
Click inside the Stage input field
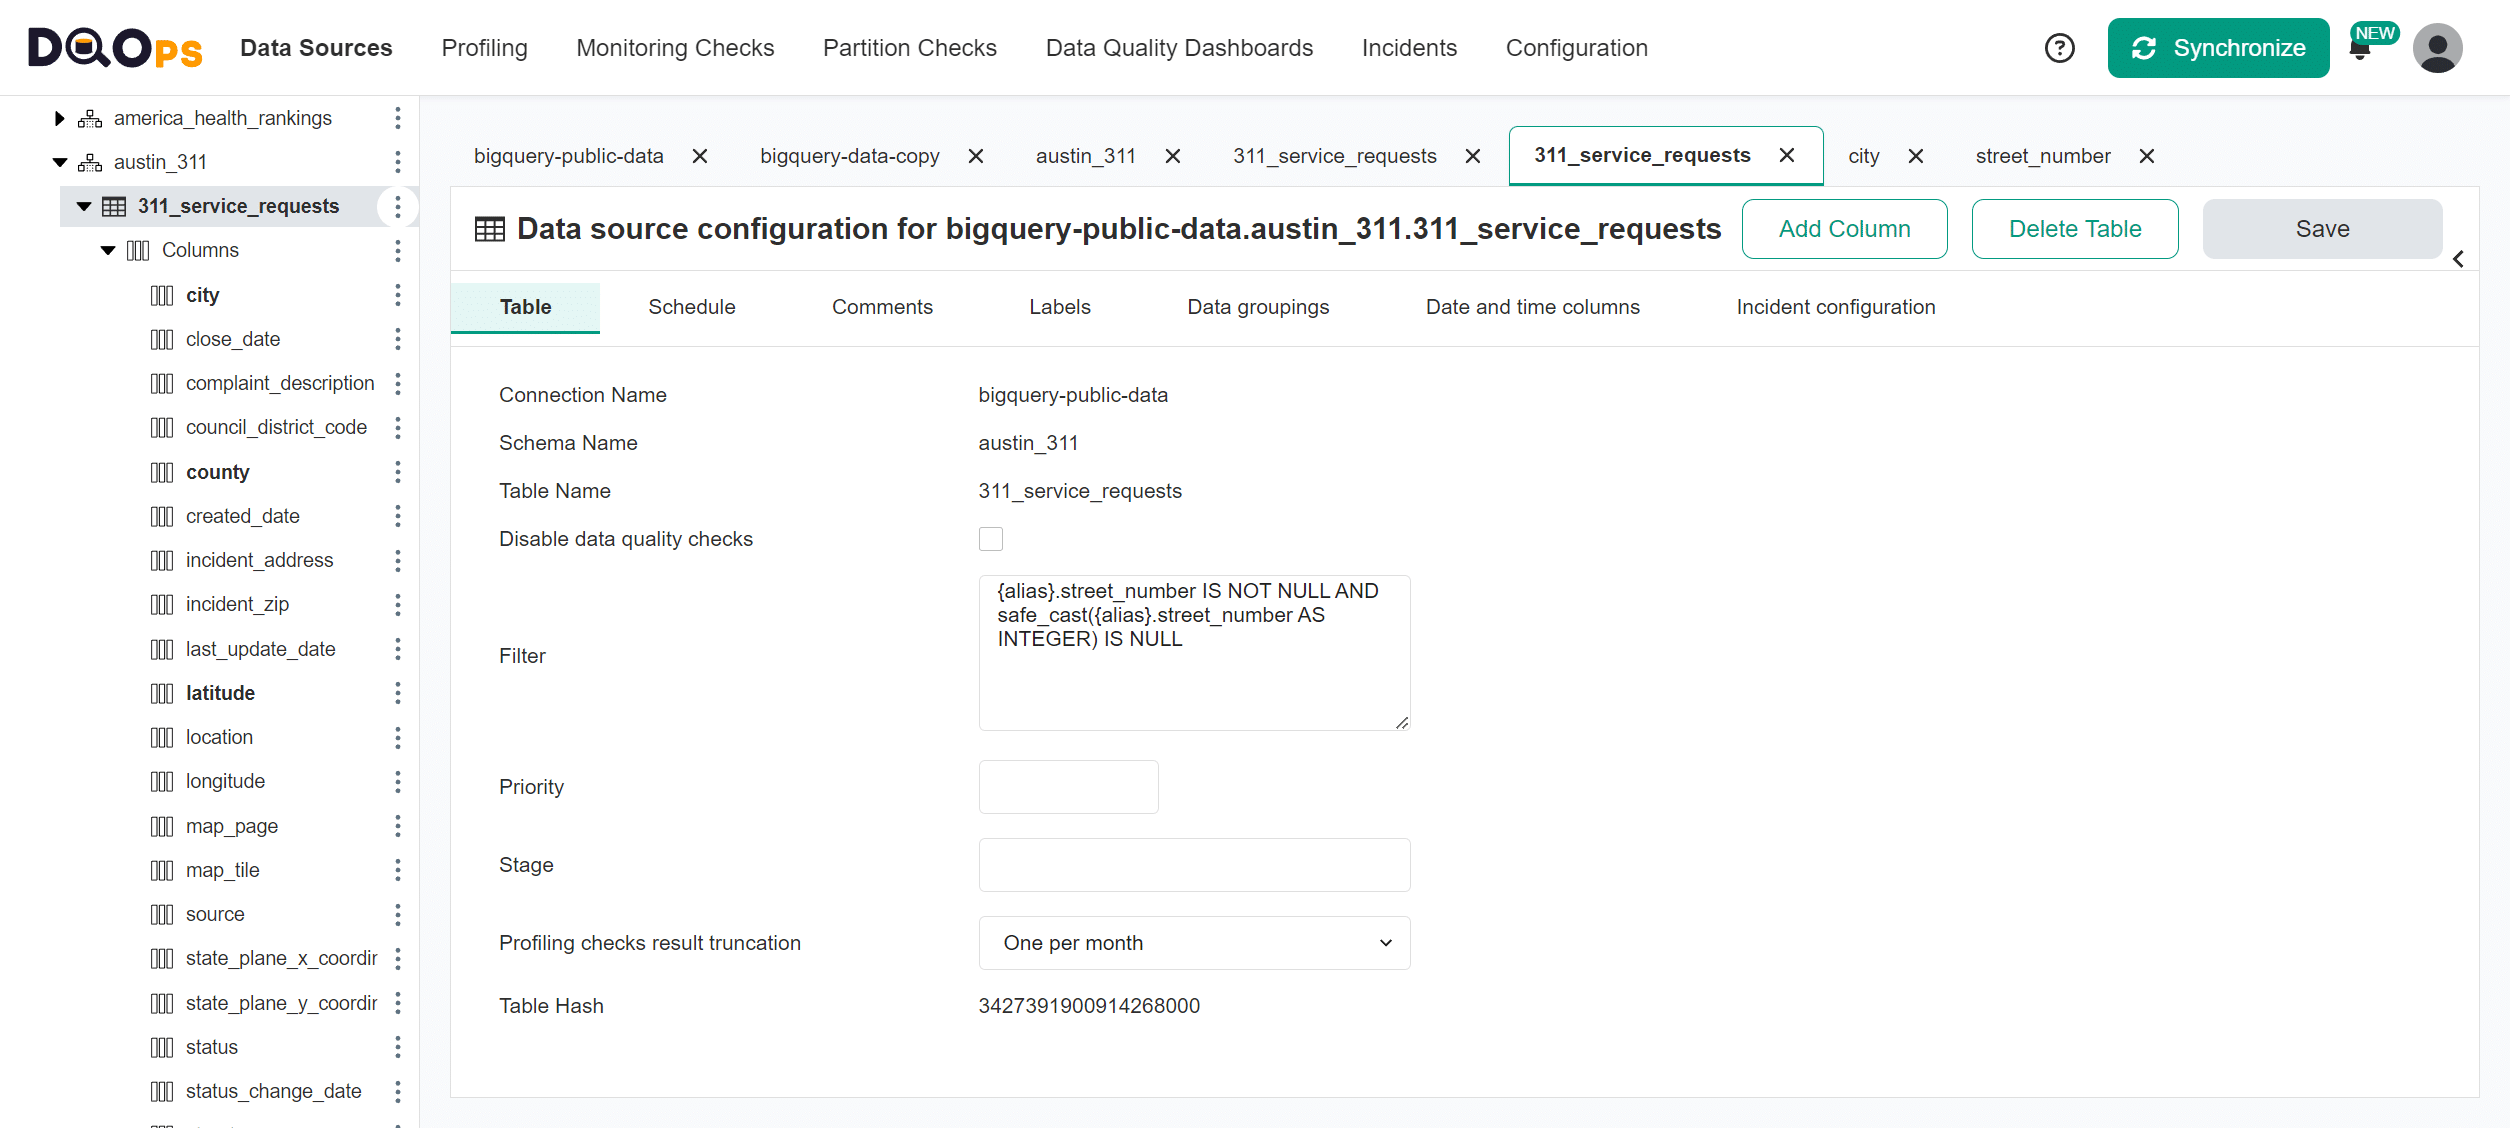[1193, 864]
